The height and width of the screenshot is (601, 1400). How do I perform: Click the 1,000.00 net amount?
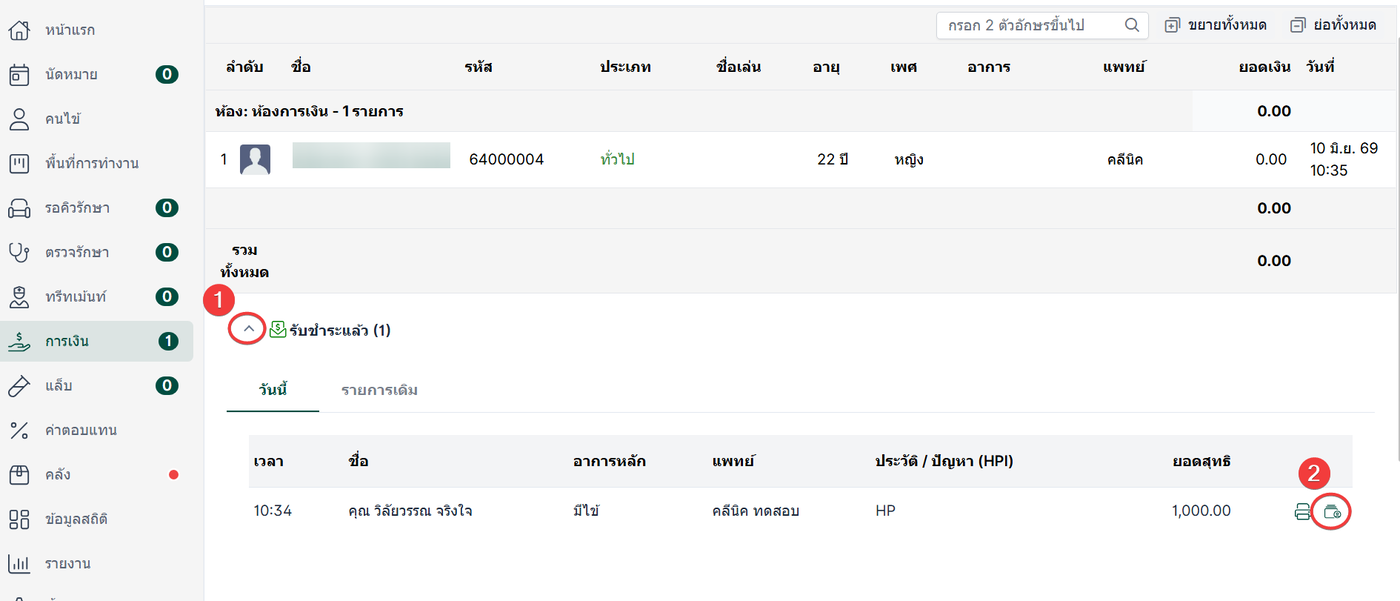[x=1201, y=511]
